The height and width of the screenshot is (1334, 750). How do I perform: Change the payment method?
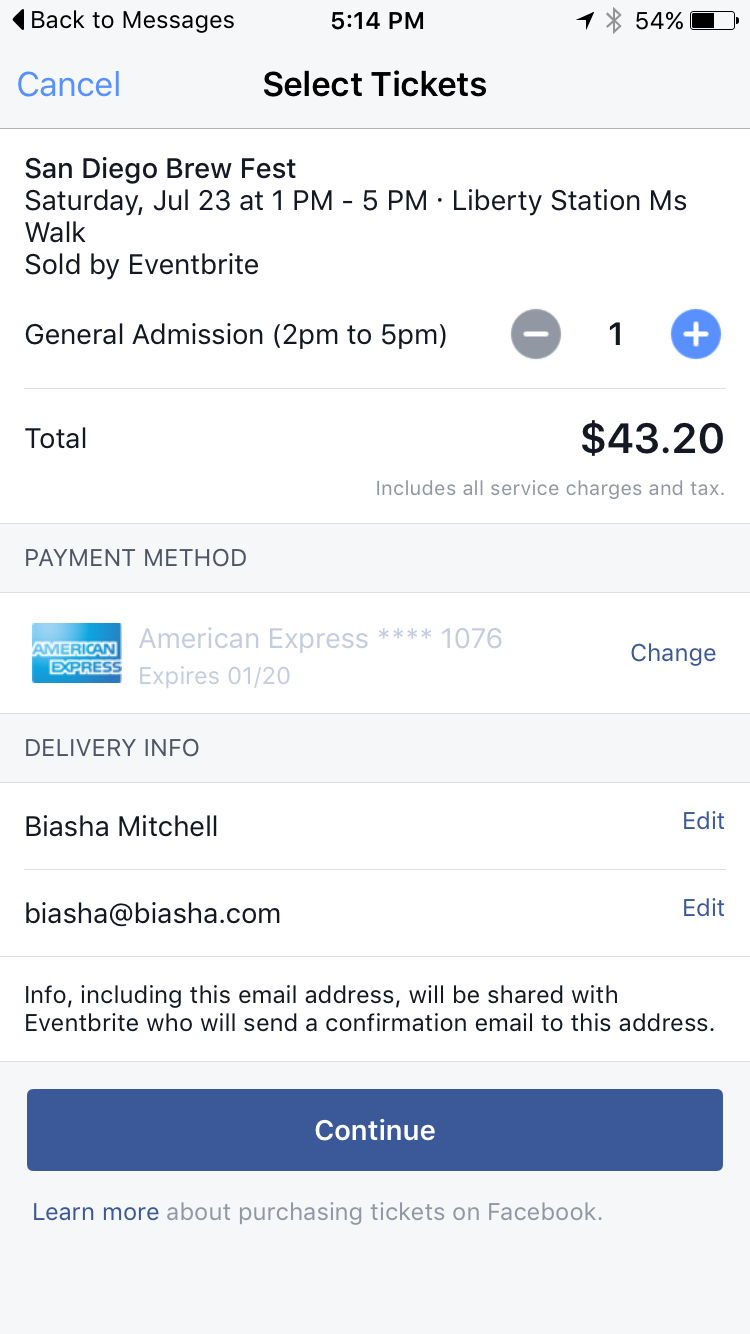673,653
